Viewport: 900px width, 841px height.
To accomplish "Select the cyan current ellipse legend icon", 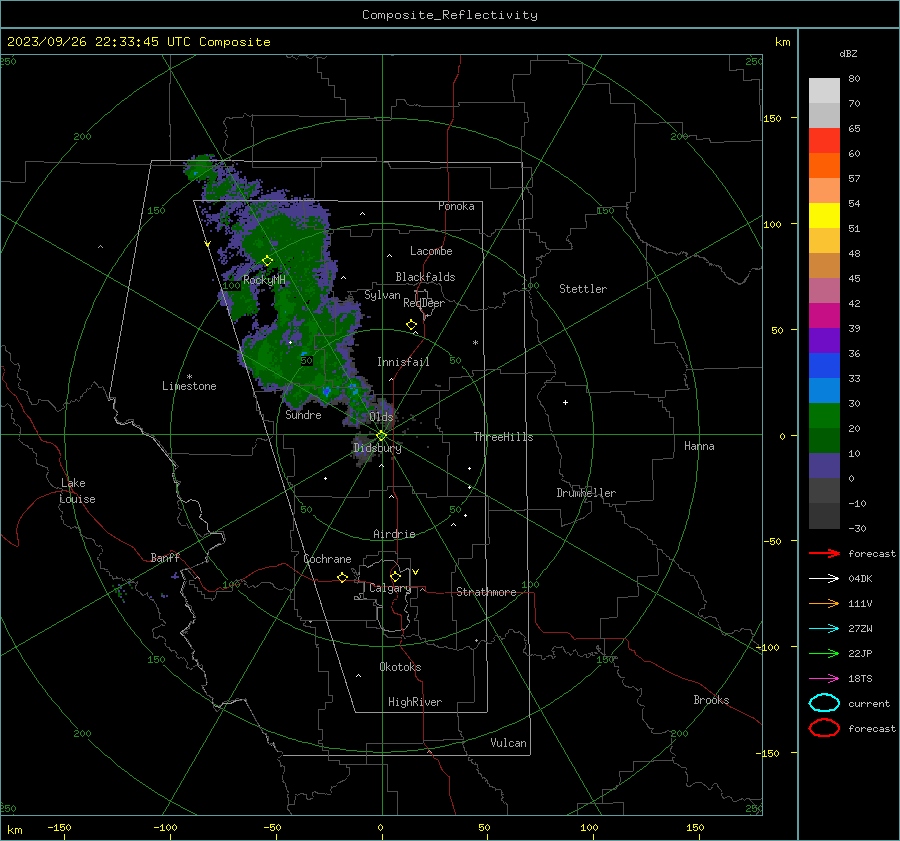I will (824, 703).
